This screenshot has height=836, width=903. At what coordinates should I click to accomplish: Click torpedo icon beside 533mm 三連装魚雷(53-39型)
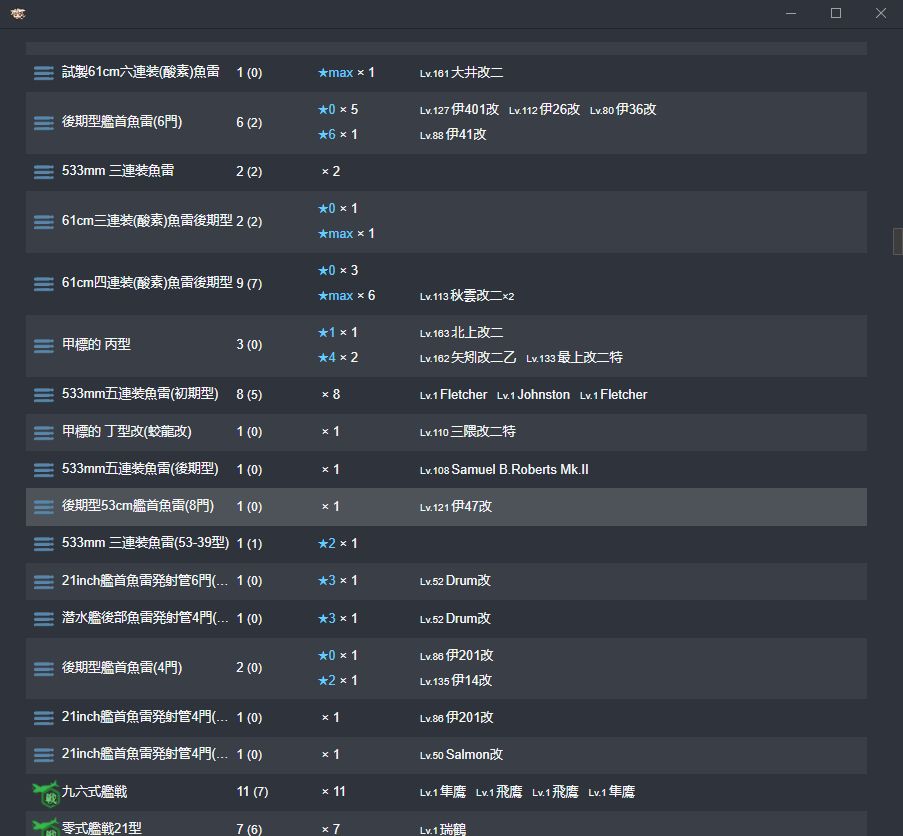44,544
